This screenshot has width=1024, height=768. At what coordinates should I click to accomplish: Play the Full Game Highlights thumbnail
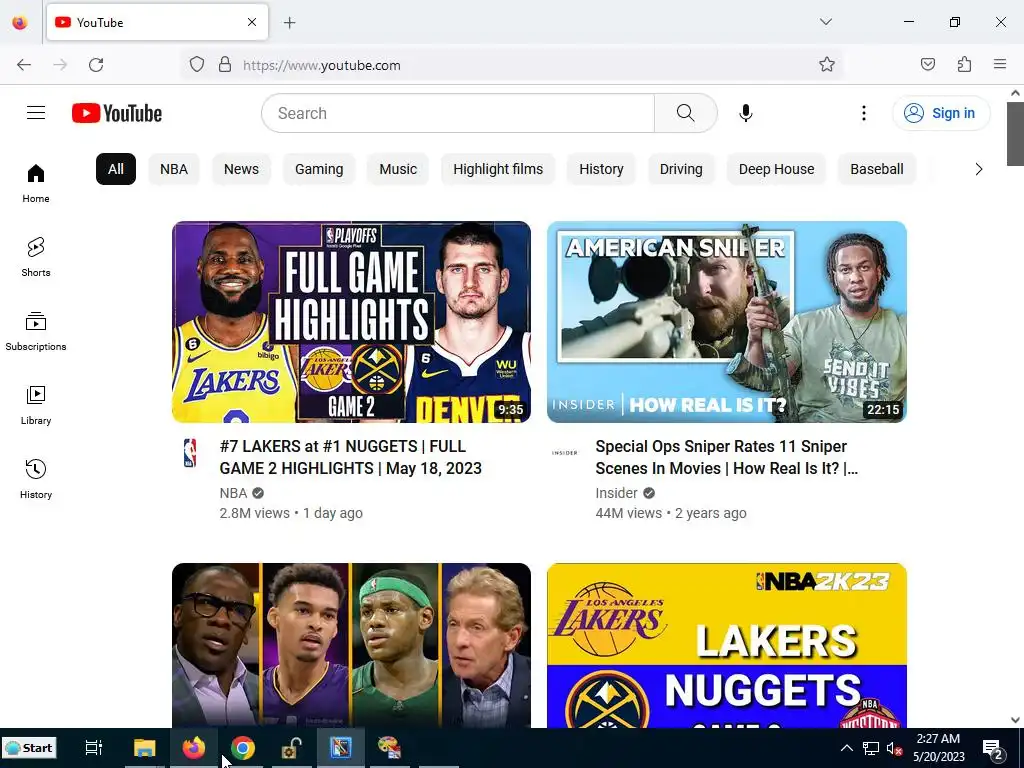tap(351, 322)
